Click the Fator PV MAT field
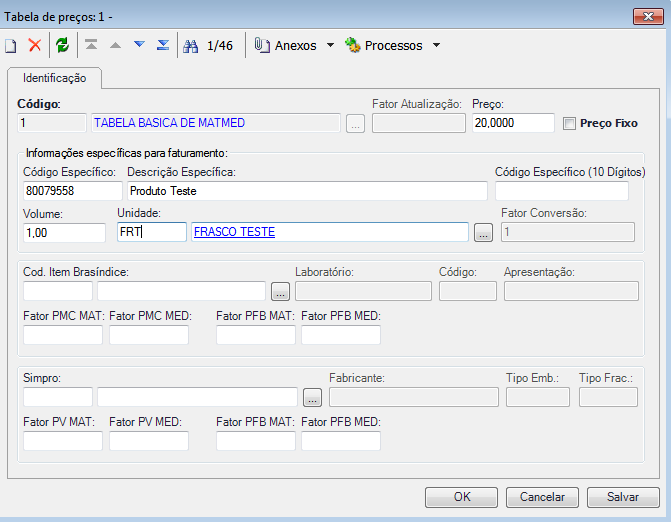 click(63, 441)
